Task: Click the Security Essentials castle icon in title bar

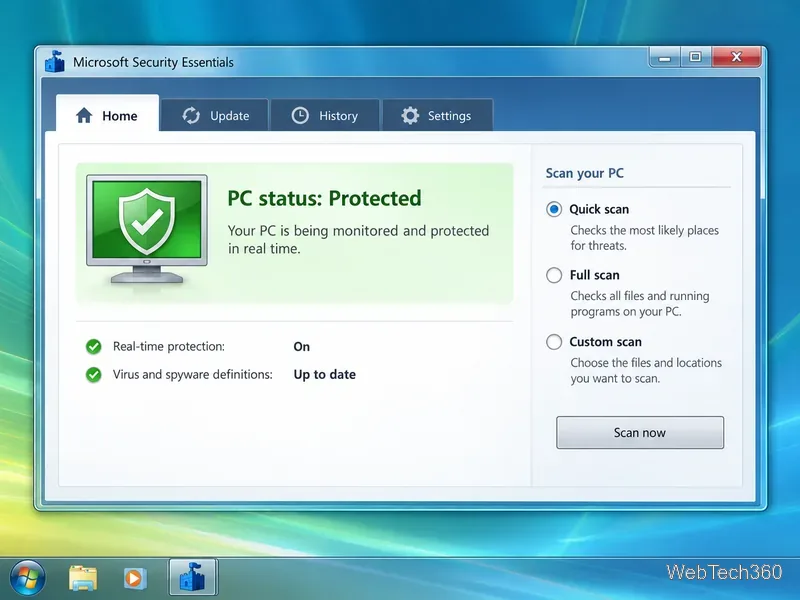Action: pyautogui.click(x=55, y=62)
